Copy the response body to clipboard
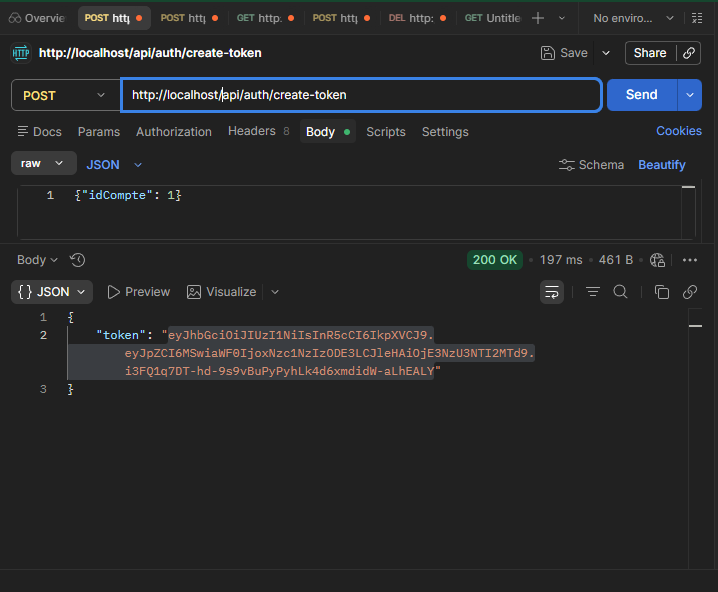 (x=661, y=292)
